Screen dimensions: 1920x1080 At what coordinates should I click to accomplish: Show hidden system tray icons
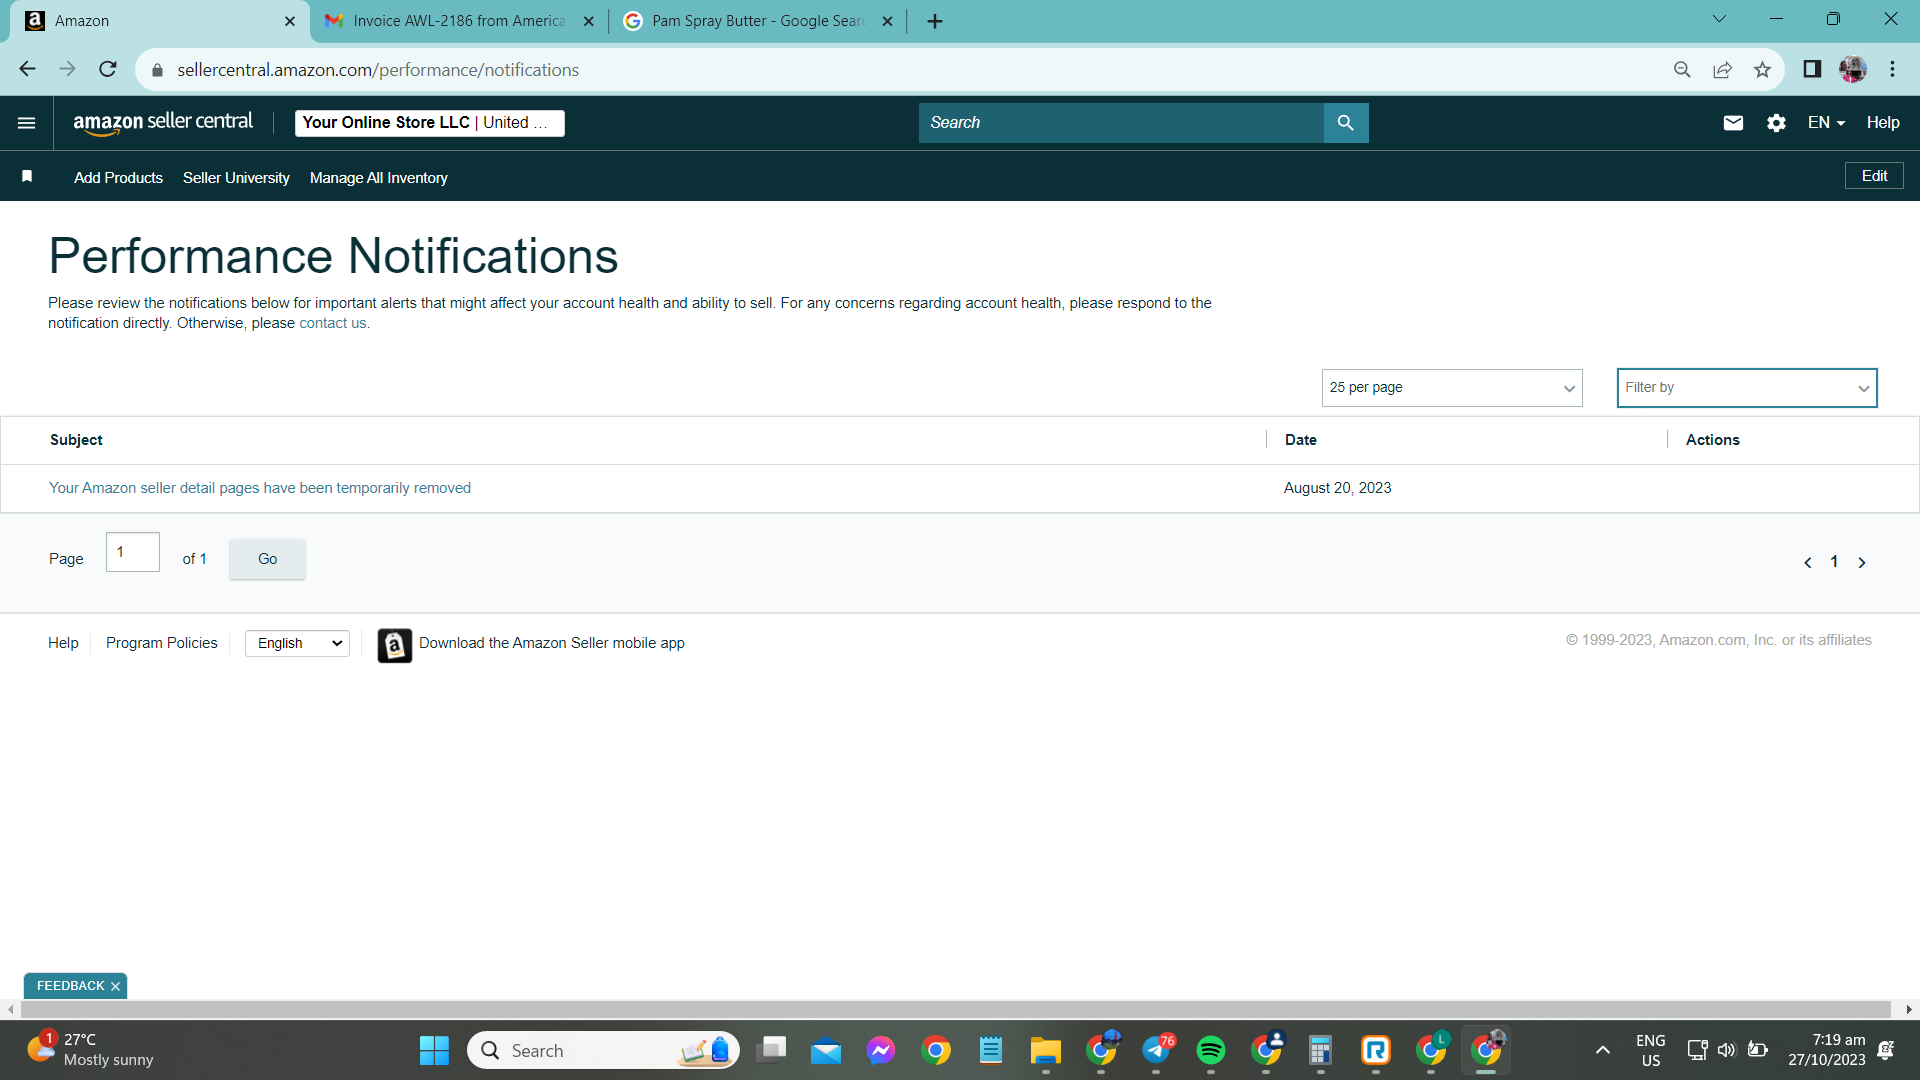click(1602, 1050)
